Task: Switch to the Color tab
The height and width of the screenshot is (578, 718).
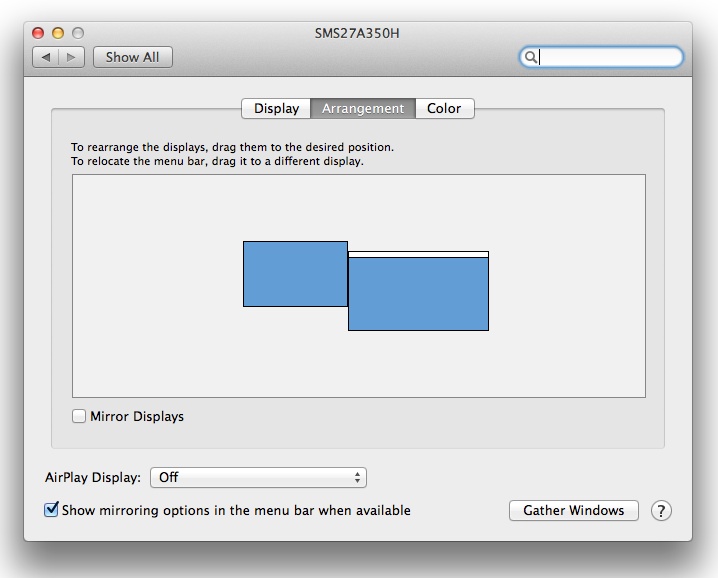Action: (444, 109)
